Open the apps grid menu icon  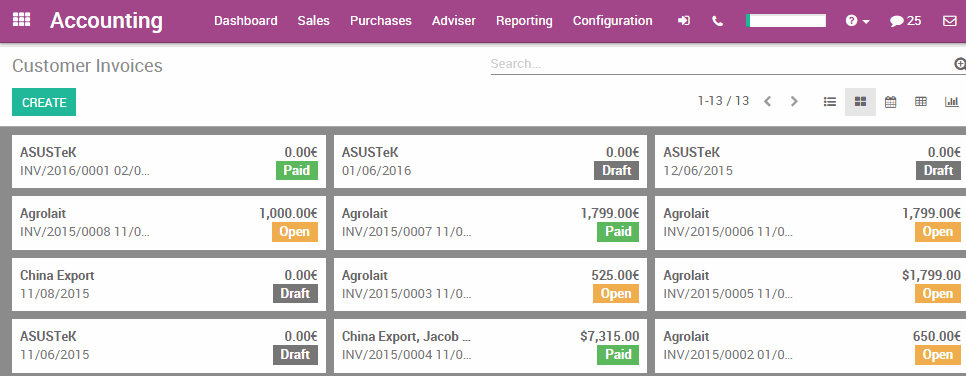[x=22, y=20]
